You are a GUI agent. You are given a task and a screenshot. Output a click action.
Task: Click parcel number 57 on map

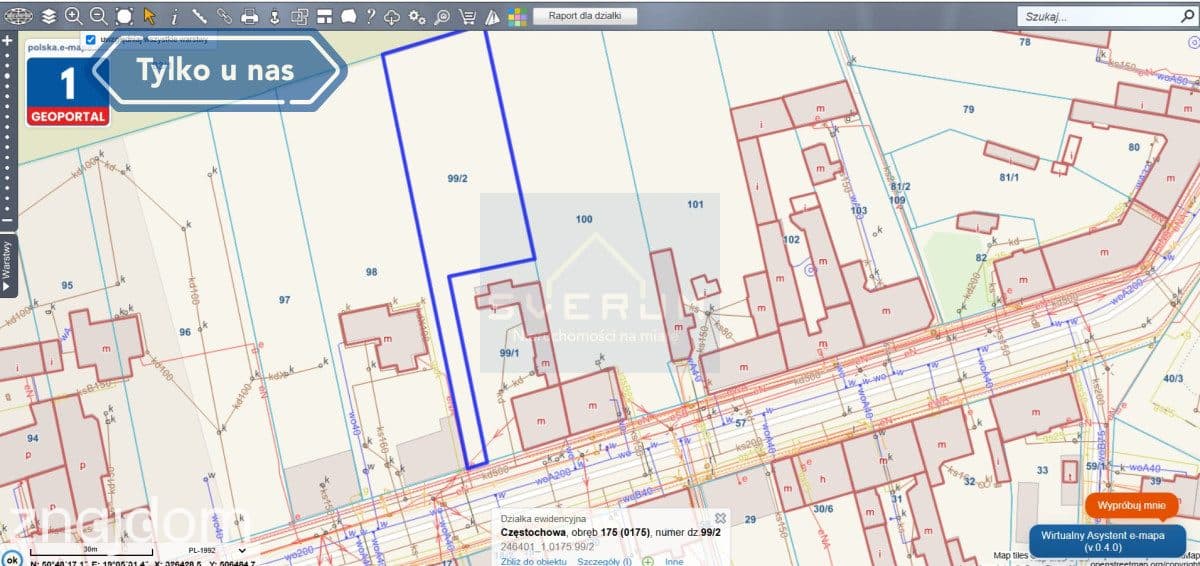tap(741, 424)
